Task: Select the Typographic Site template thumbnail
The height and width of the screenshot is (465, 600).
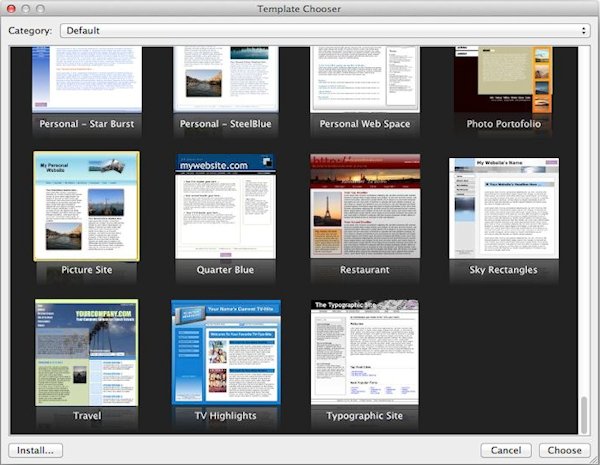Action: pos(364,352)
